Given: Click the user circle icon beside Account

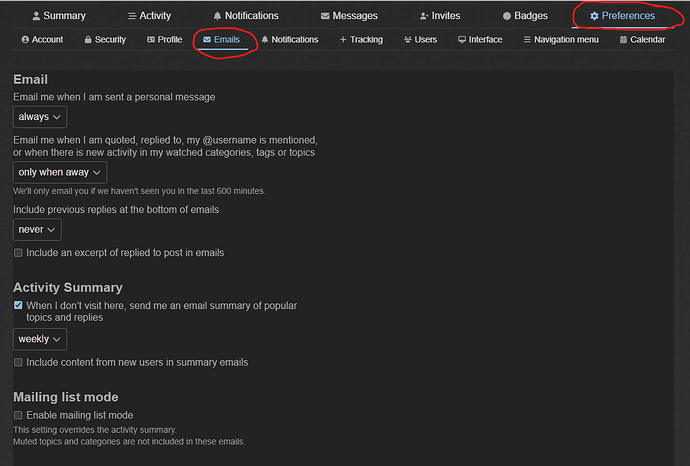Looking at the screenshot, I should [x=25, y=40].
